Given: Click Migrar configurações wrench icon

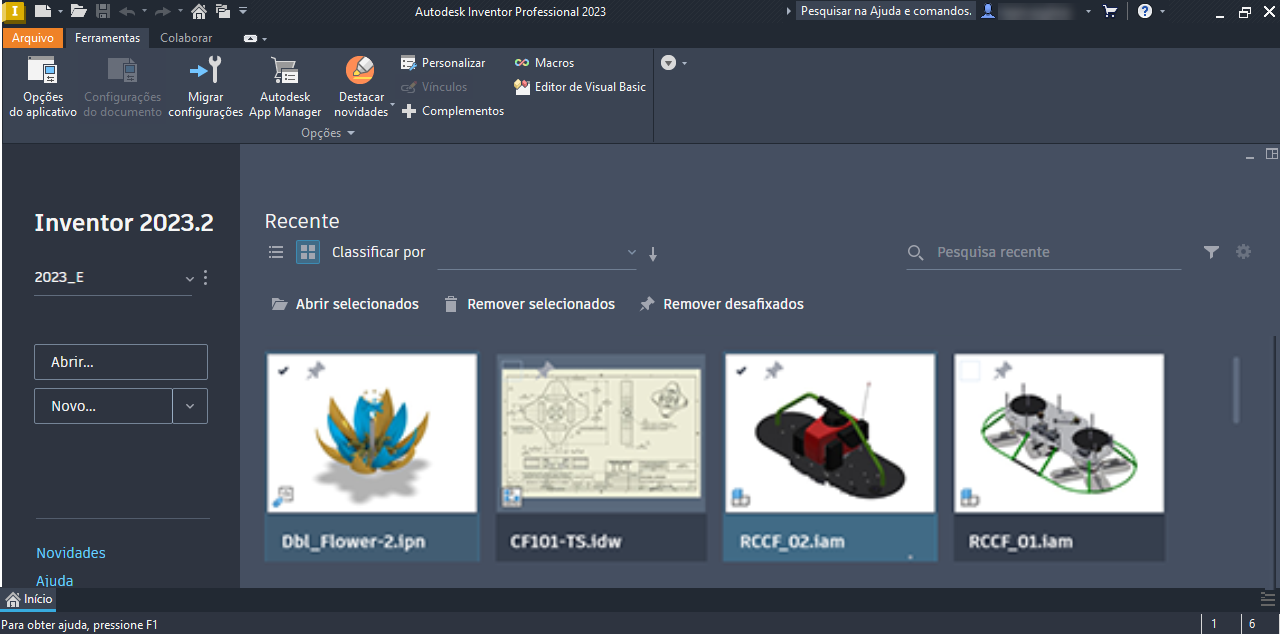Looking at the screenshot, I should tap(205, 70).
